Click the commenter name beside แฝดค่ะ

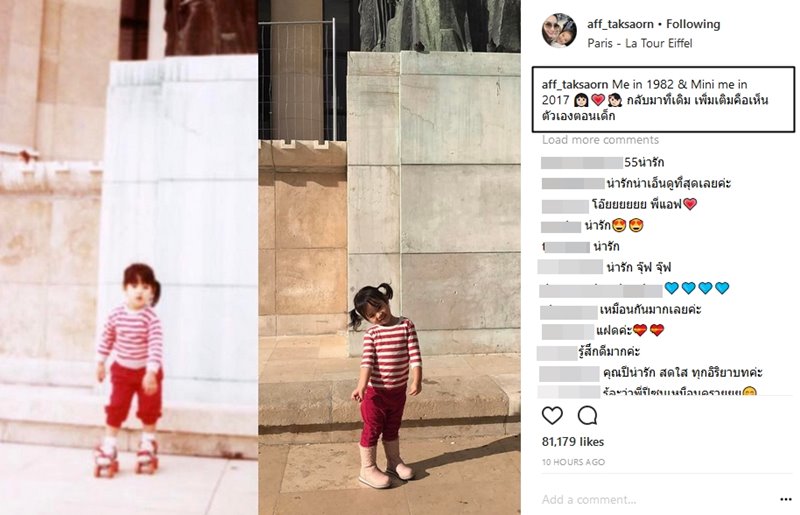click(568, 331)
